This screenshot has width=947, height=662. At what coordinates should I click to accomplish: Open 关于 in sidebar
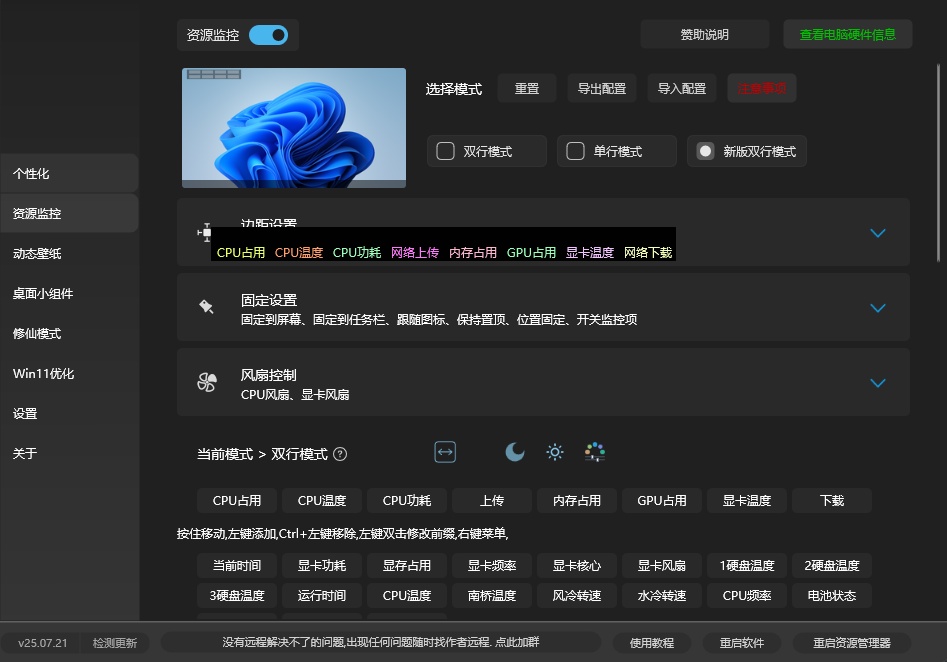pos(69,454)
